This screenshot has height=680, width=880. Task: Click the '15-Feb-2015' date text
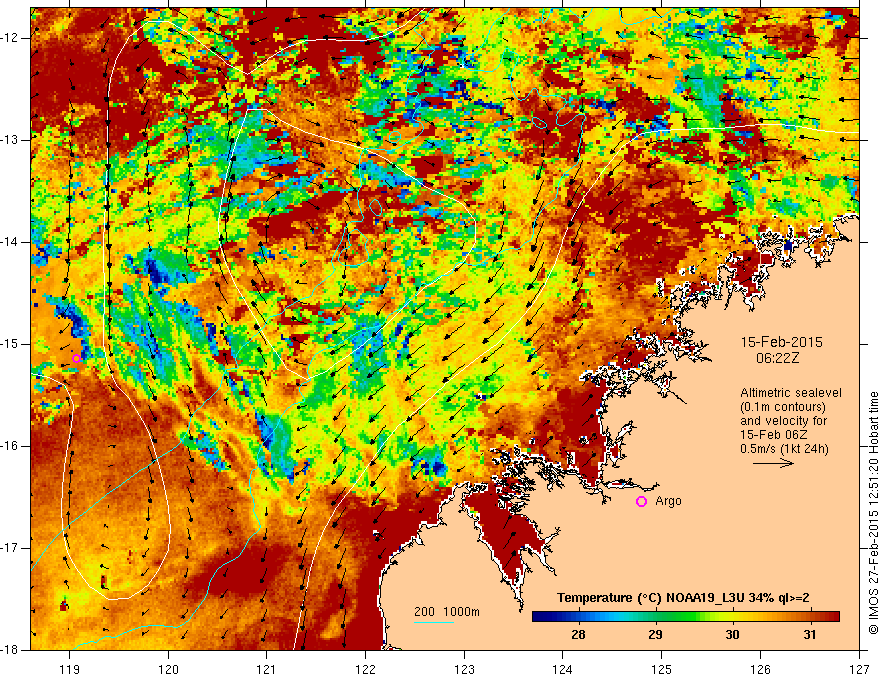pyautogui.click(x=782, y=342)
